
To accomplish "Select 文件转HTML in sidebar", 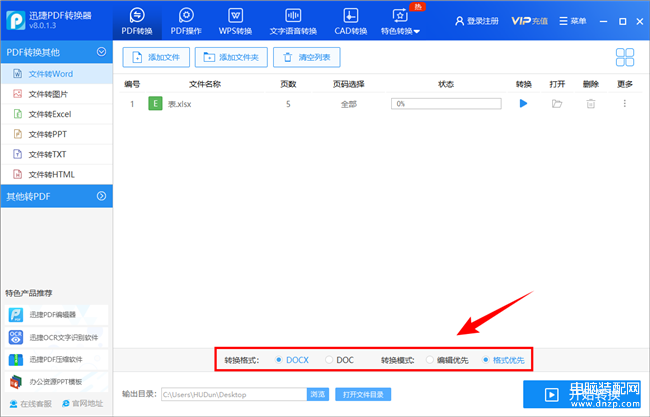I will [x=56, y=175].
